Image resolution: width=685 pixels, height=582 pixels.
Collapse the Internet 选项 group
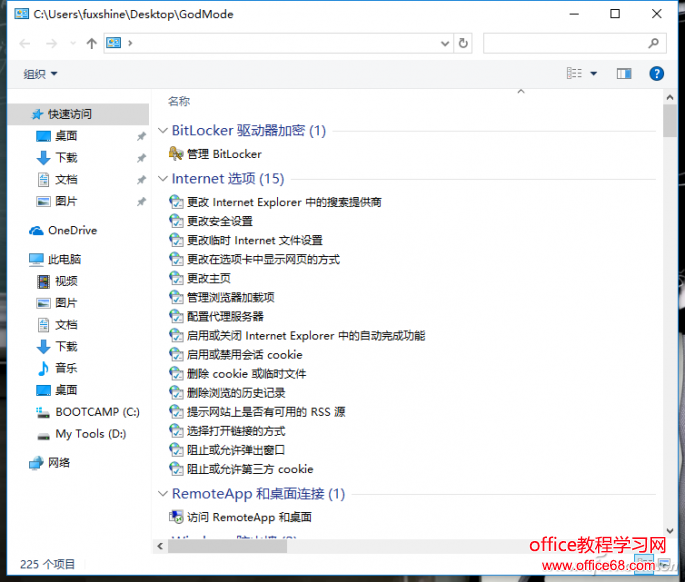tap(163, 179)
